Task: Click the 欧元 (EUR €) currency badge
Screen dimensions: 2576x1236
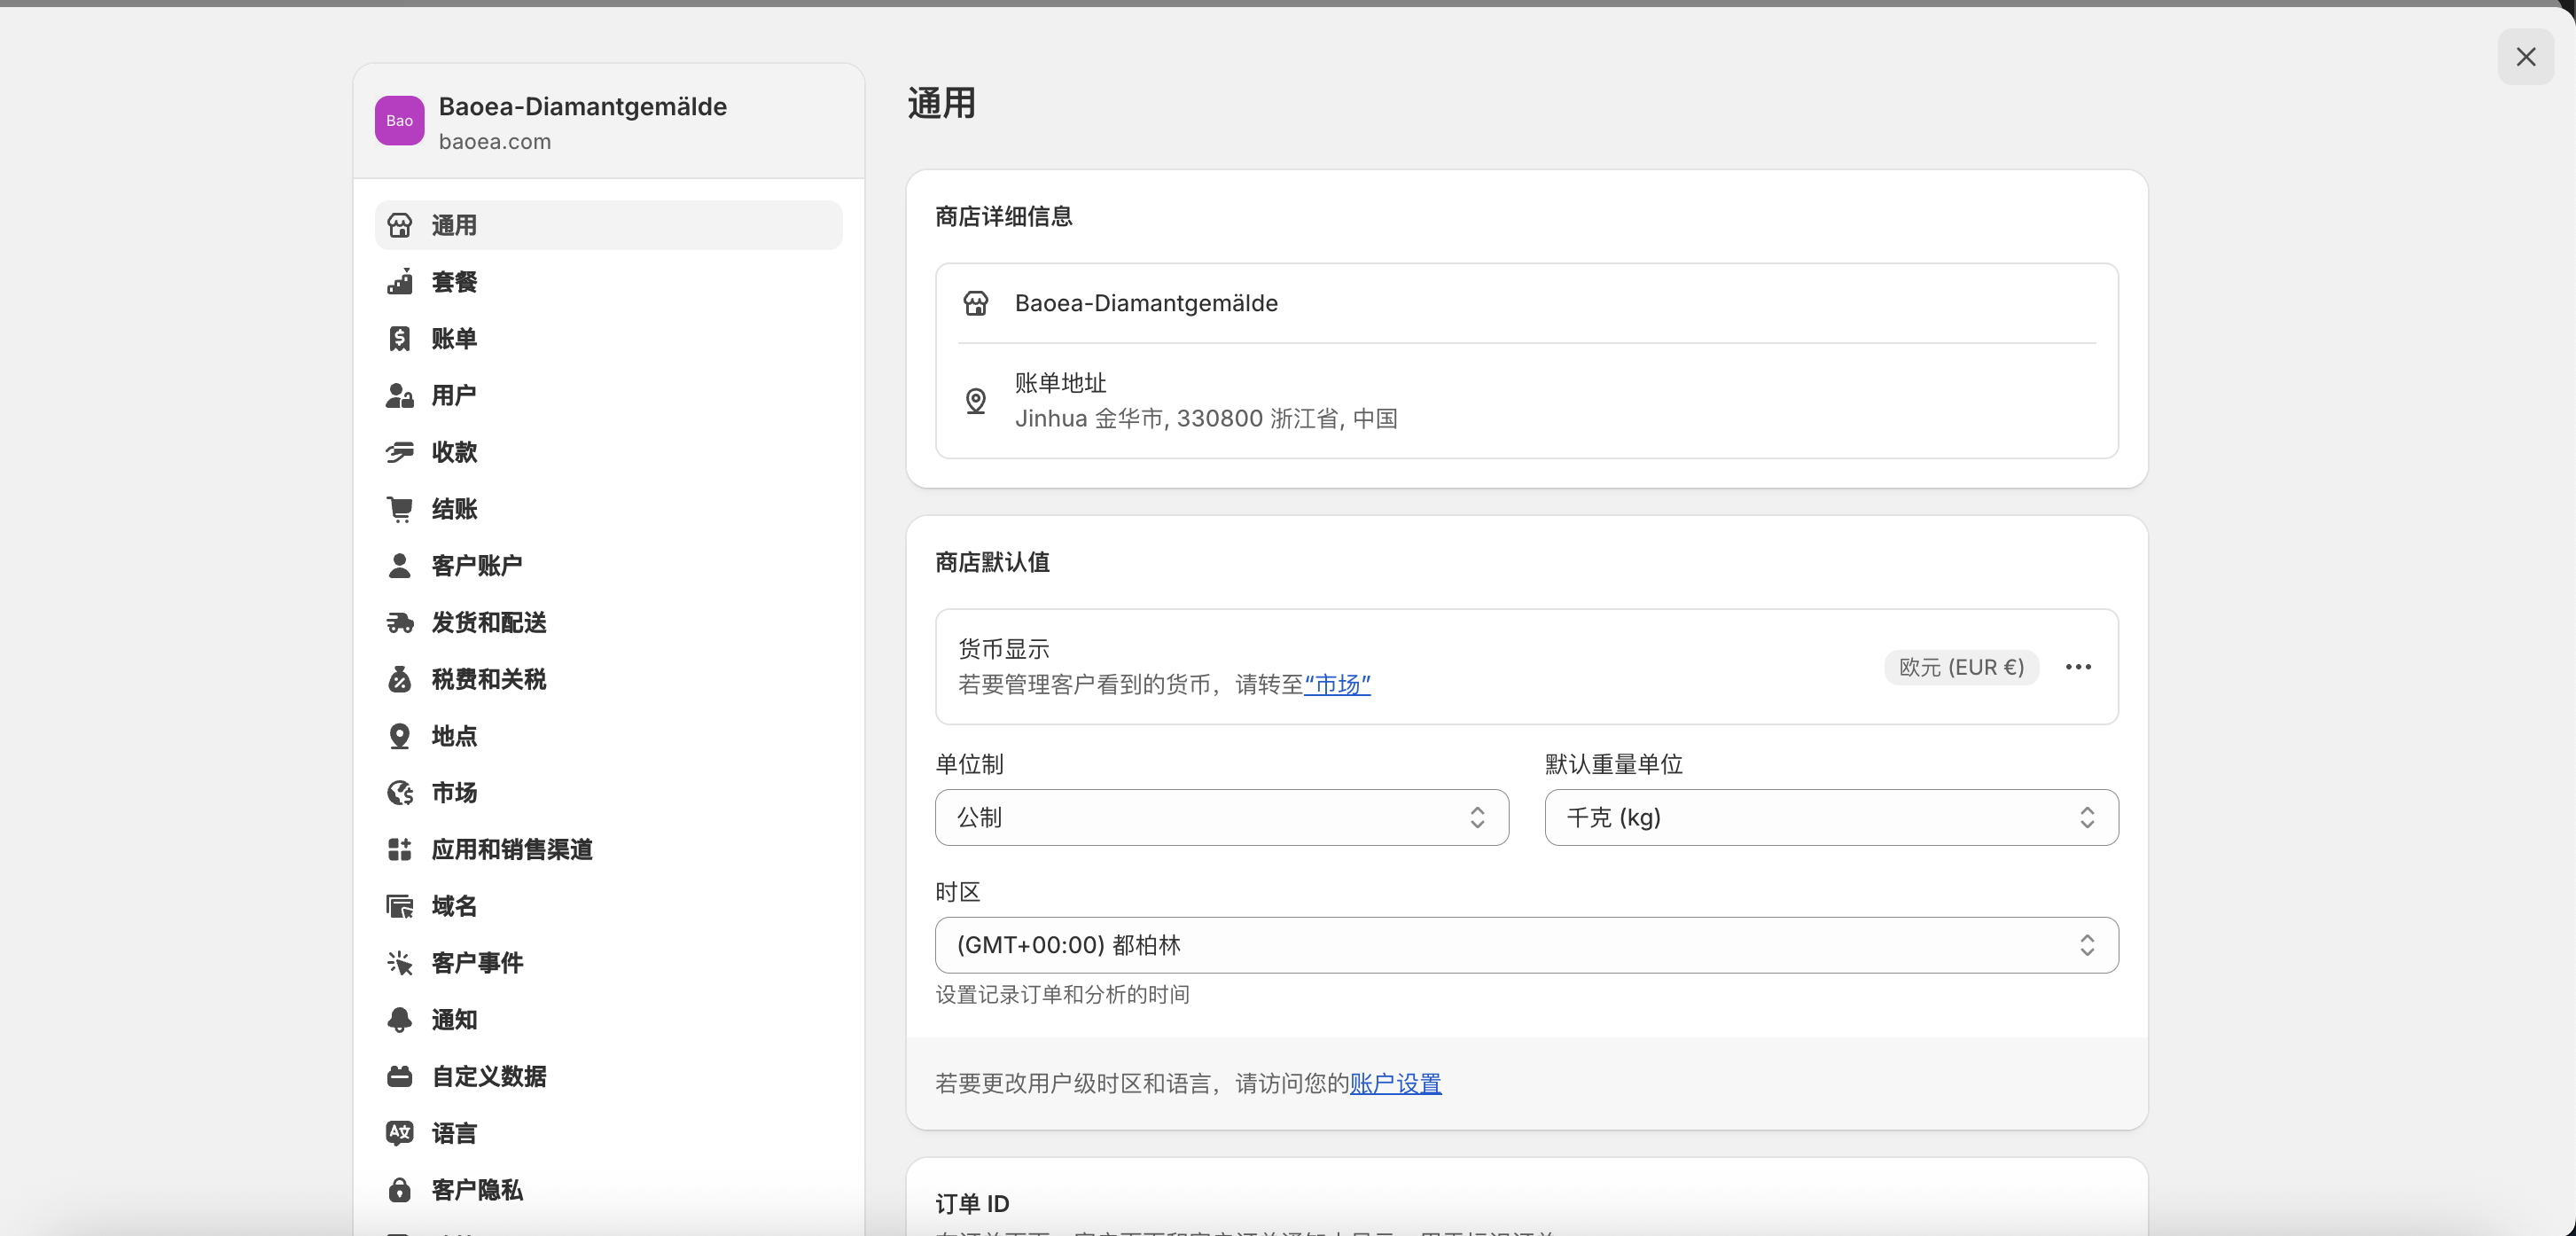Action: pyautogui.click(x=1960, y=667)
